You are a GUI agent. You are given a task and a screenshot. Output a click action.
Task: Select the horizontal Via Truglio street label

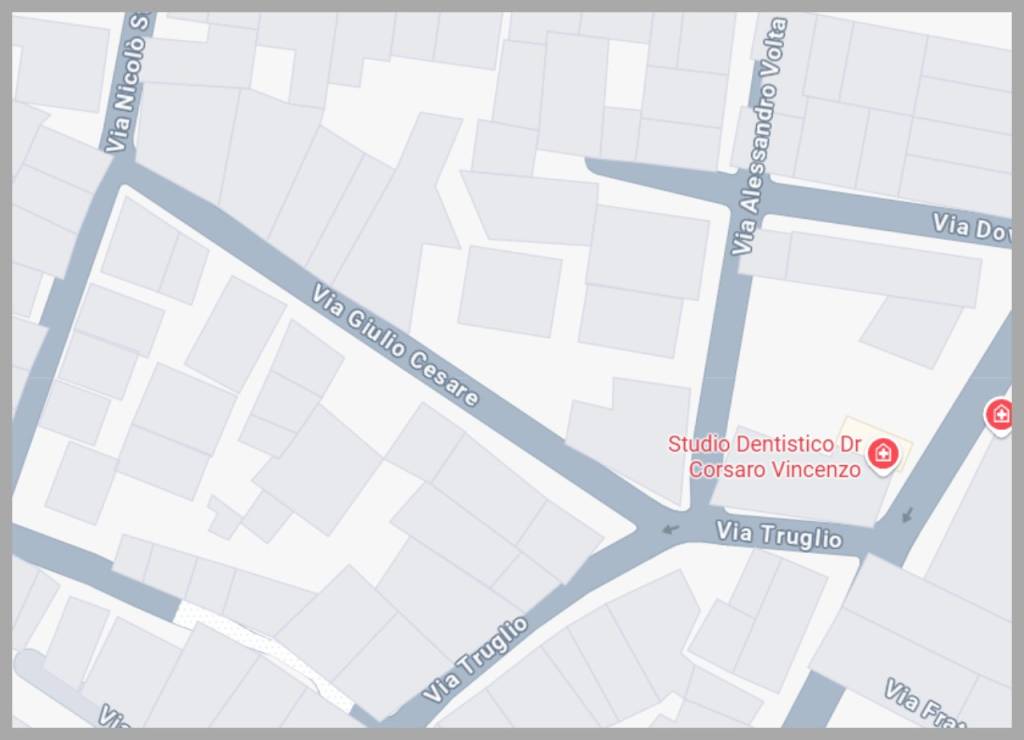tap(778, 535)
